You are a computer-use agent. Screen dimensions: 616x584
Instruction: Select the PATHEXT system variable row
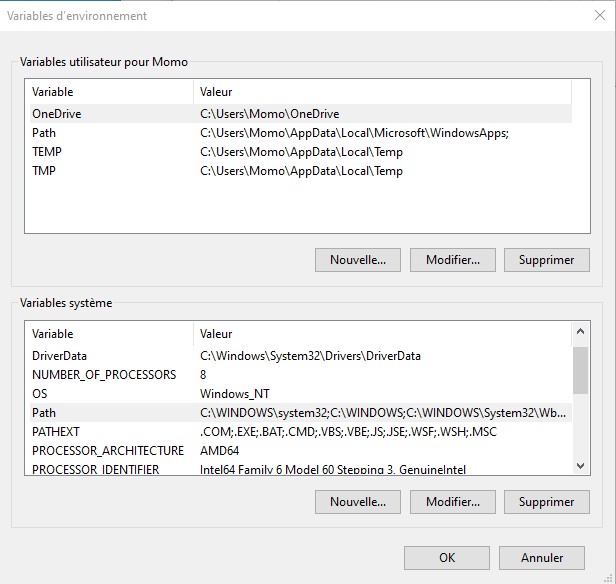click(56, 432)
